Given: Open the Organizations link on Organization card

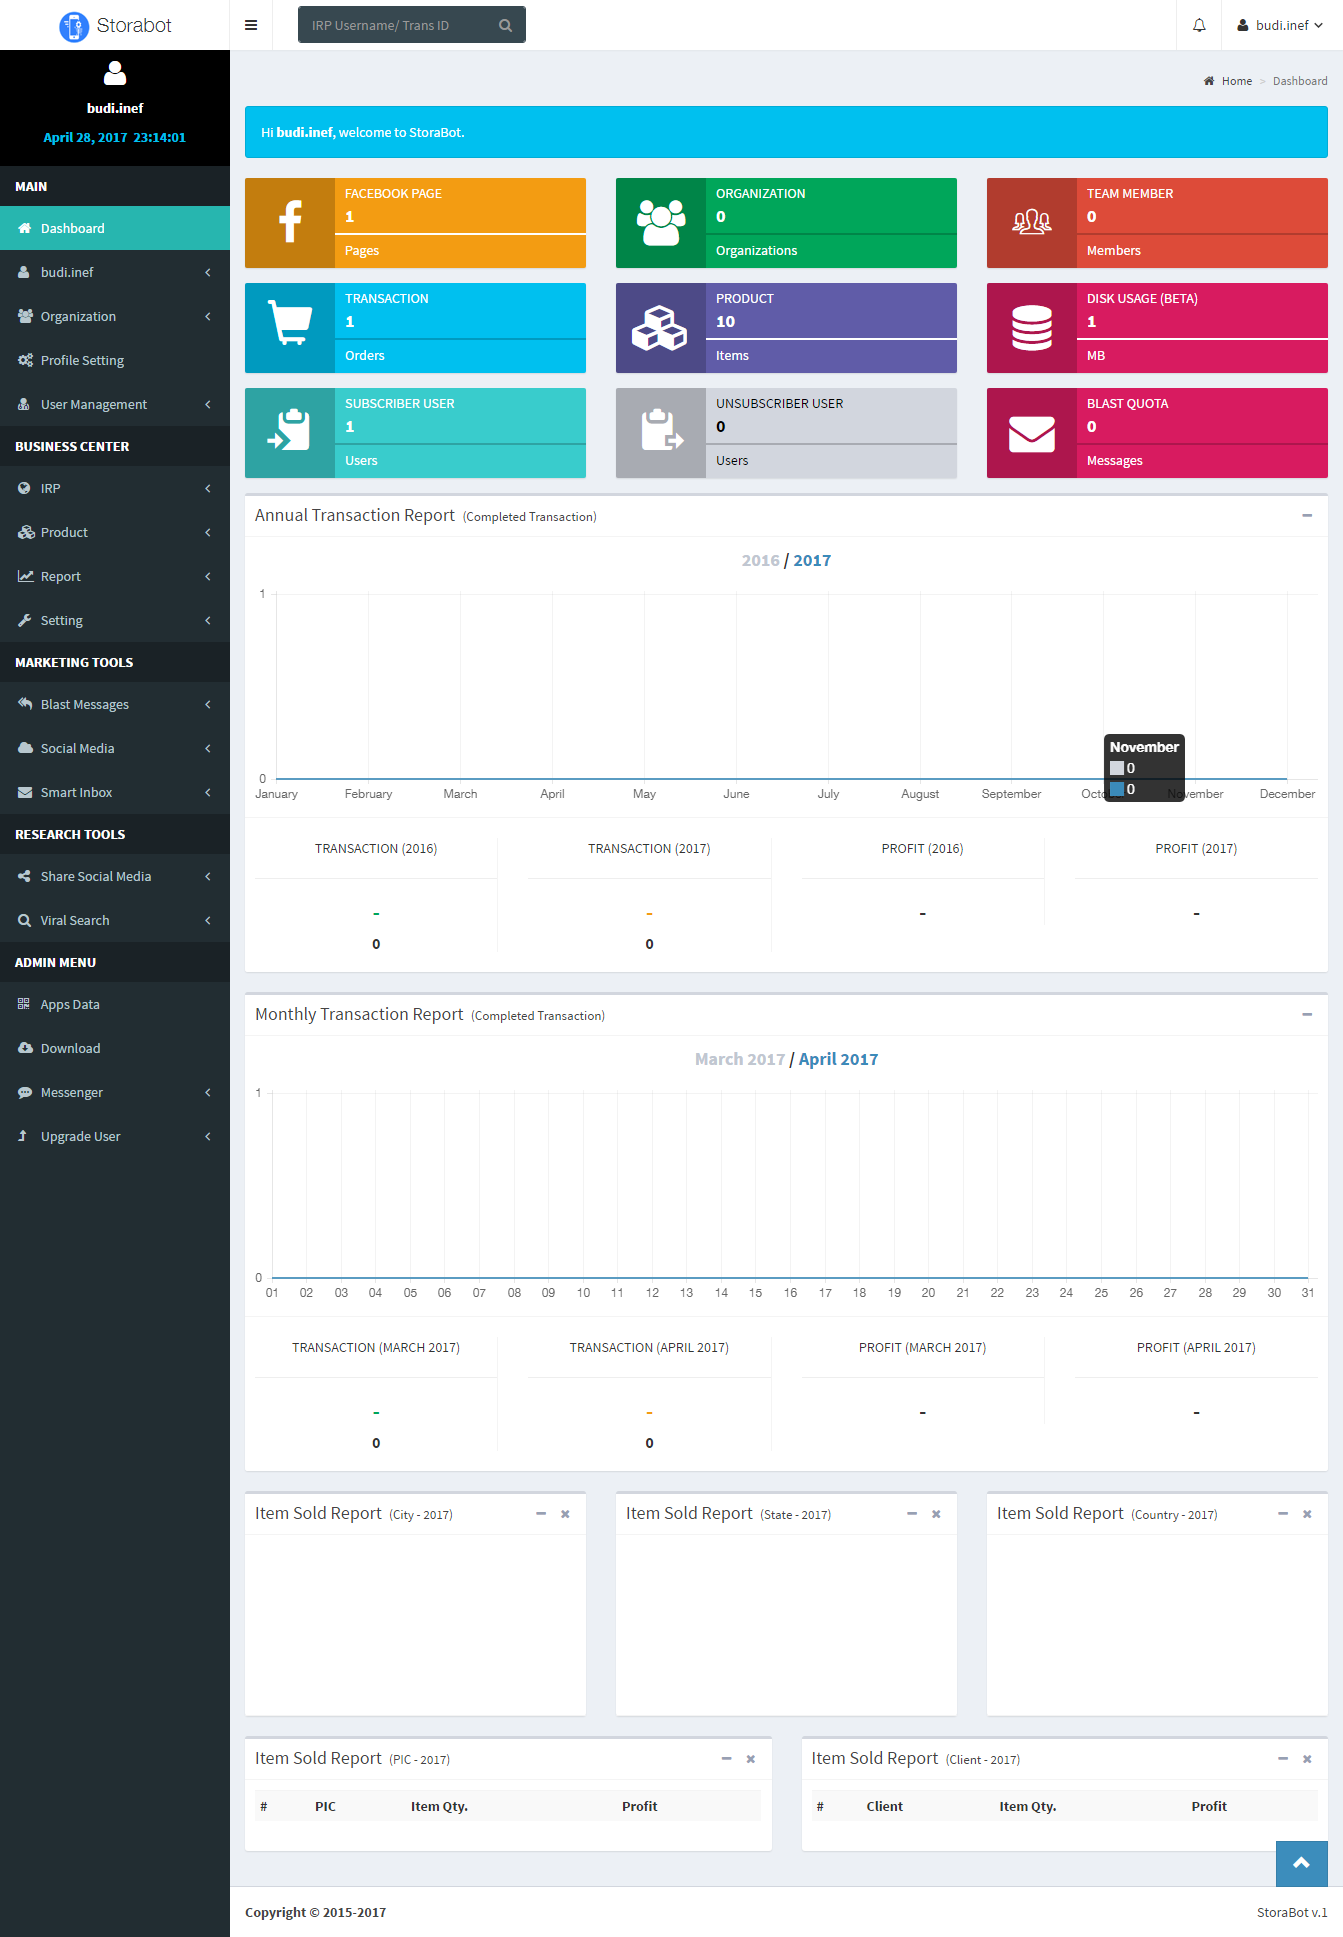Looking at the screenshot, I should tap(756, 251).
